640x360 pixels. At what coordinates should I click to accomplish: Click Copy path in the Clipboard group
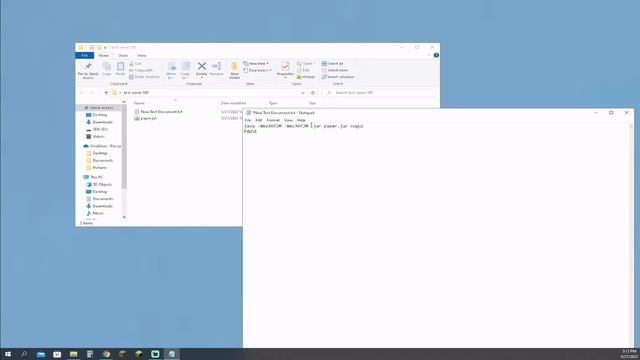141,70
